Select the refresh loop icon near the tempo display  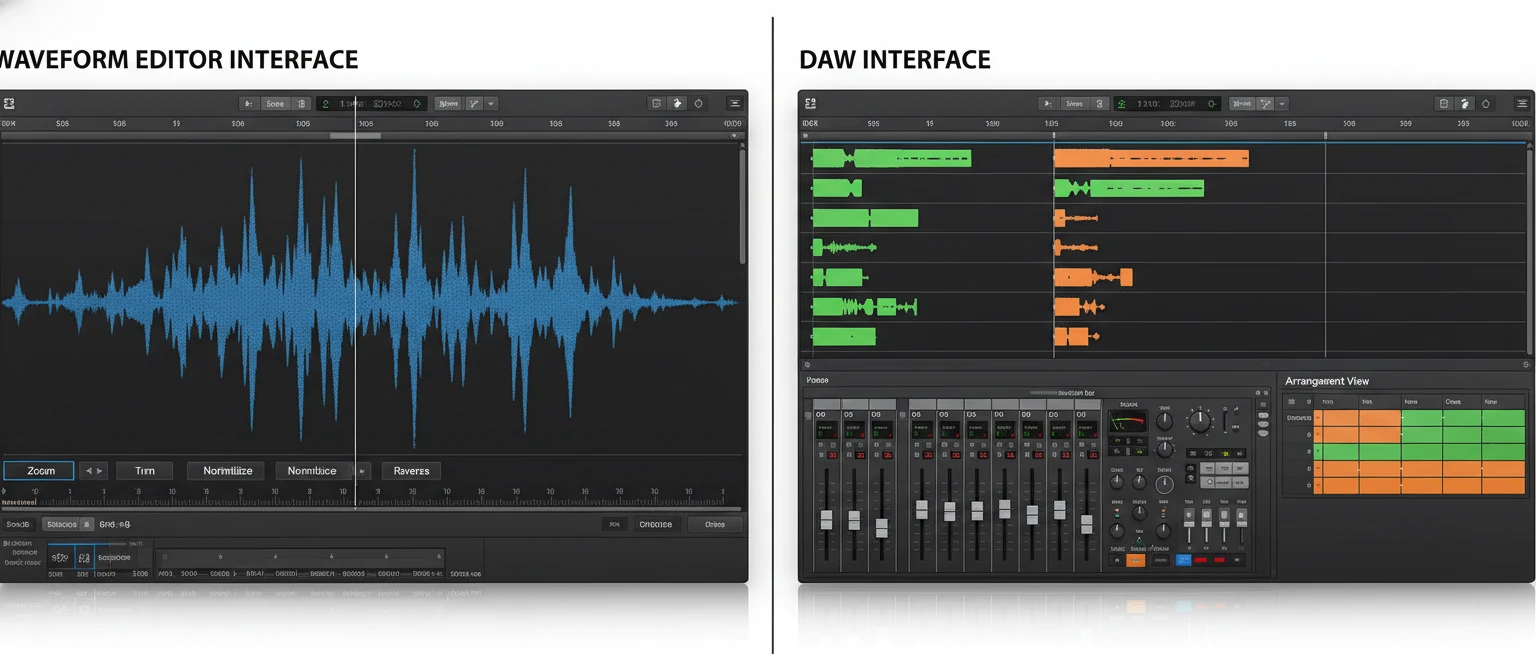[418, 103]
